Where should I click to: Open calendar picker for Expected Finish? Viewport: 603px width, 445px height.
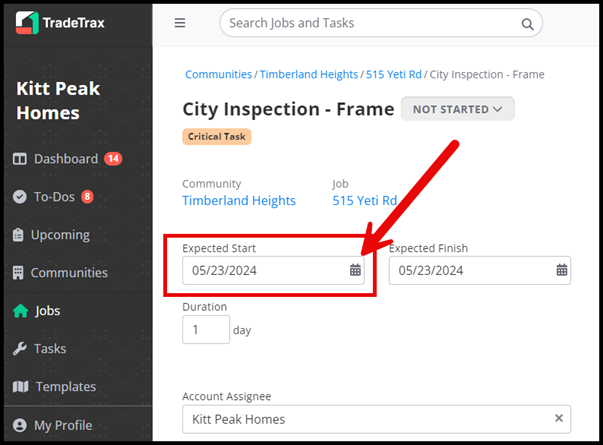pyautogui.click(x=561, y=270)
